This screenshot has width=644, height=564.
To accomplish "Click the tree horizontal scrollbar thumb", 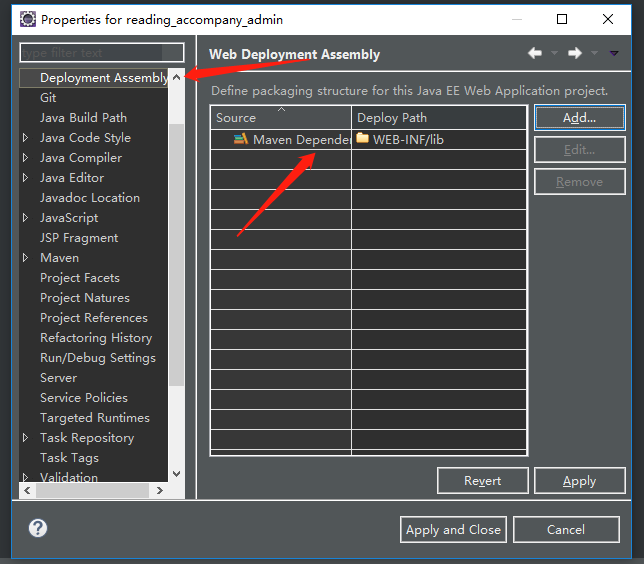I will pos(92,490).
